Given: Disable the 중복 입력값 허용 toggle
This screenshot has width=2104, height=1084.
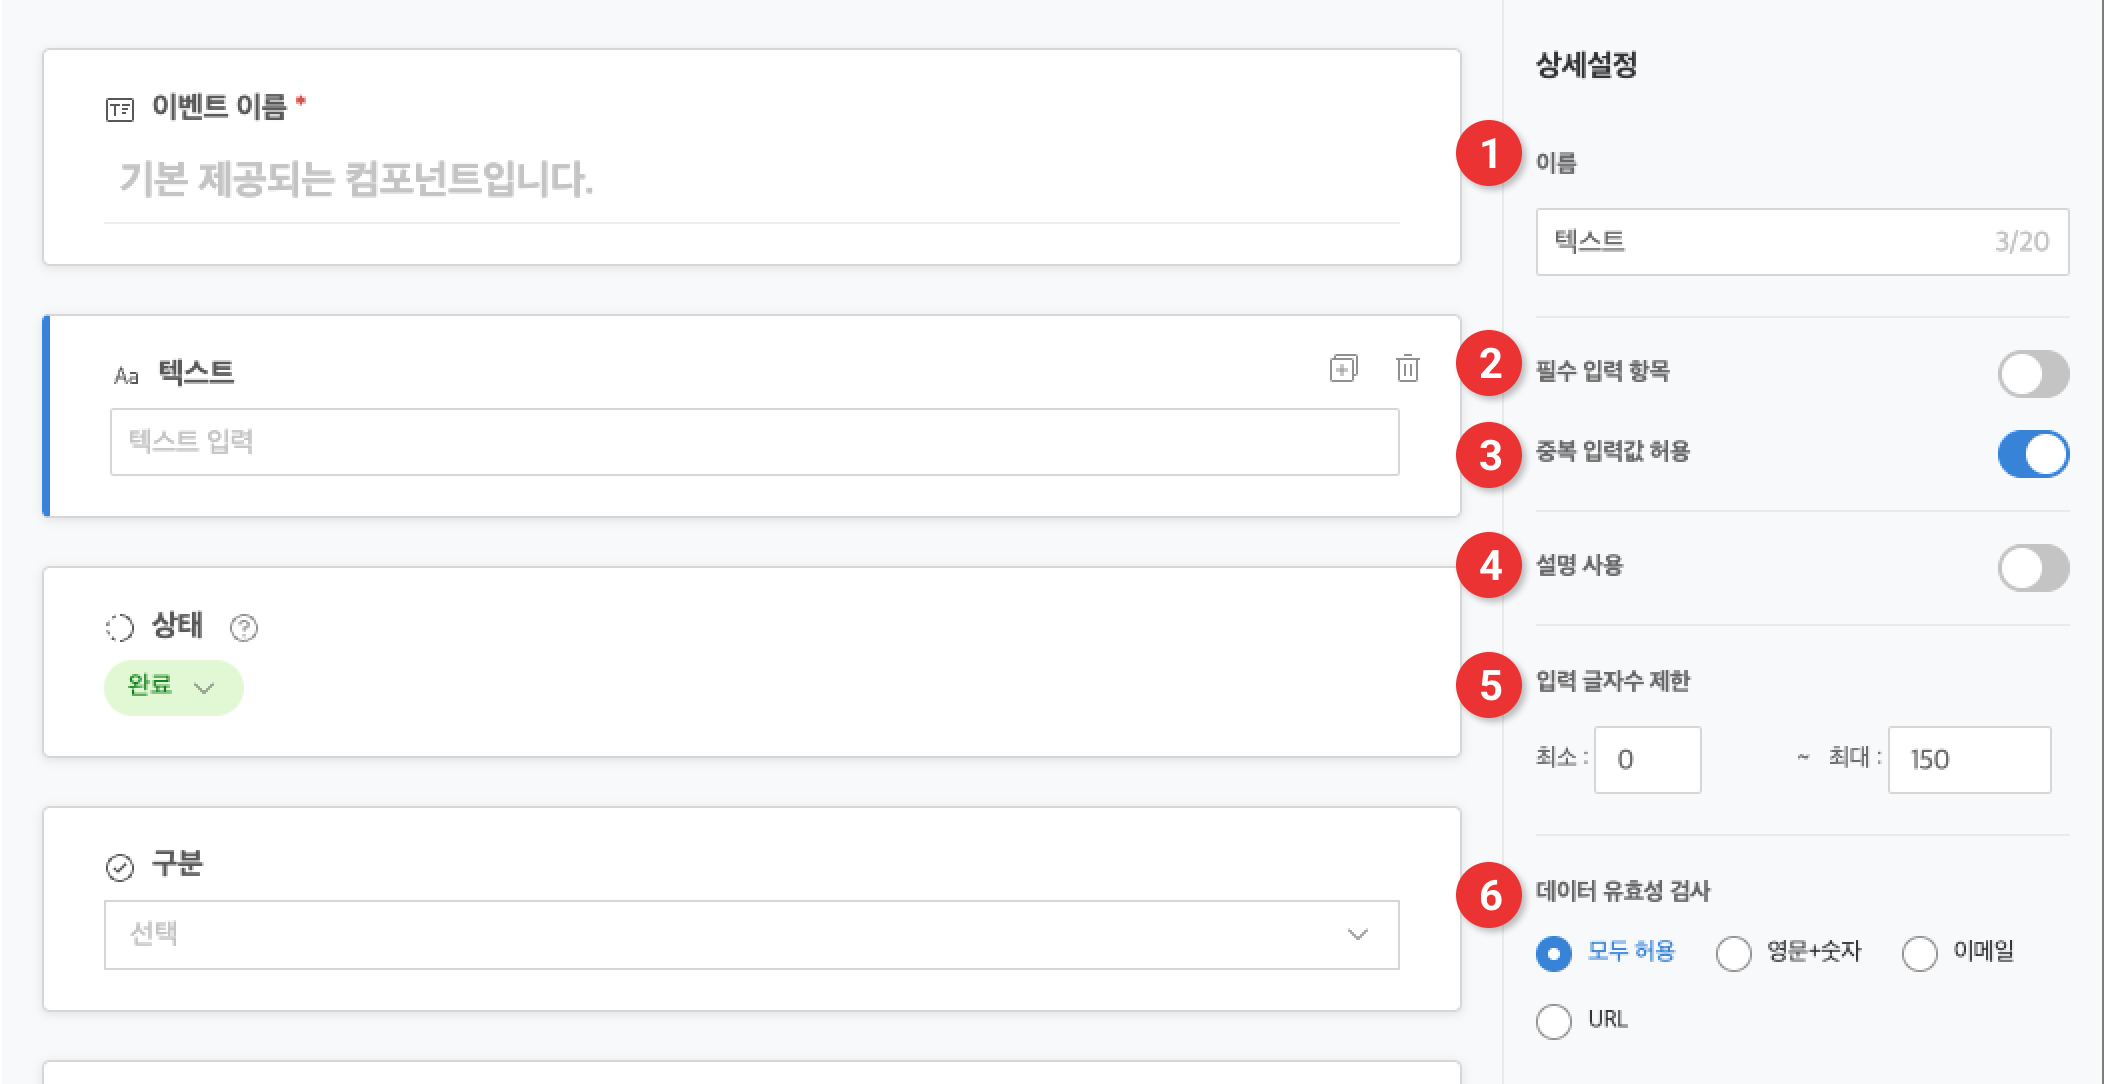Looking at the screenshot, I should (x=2032, y=454).
